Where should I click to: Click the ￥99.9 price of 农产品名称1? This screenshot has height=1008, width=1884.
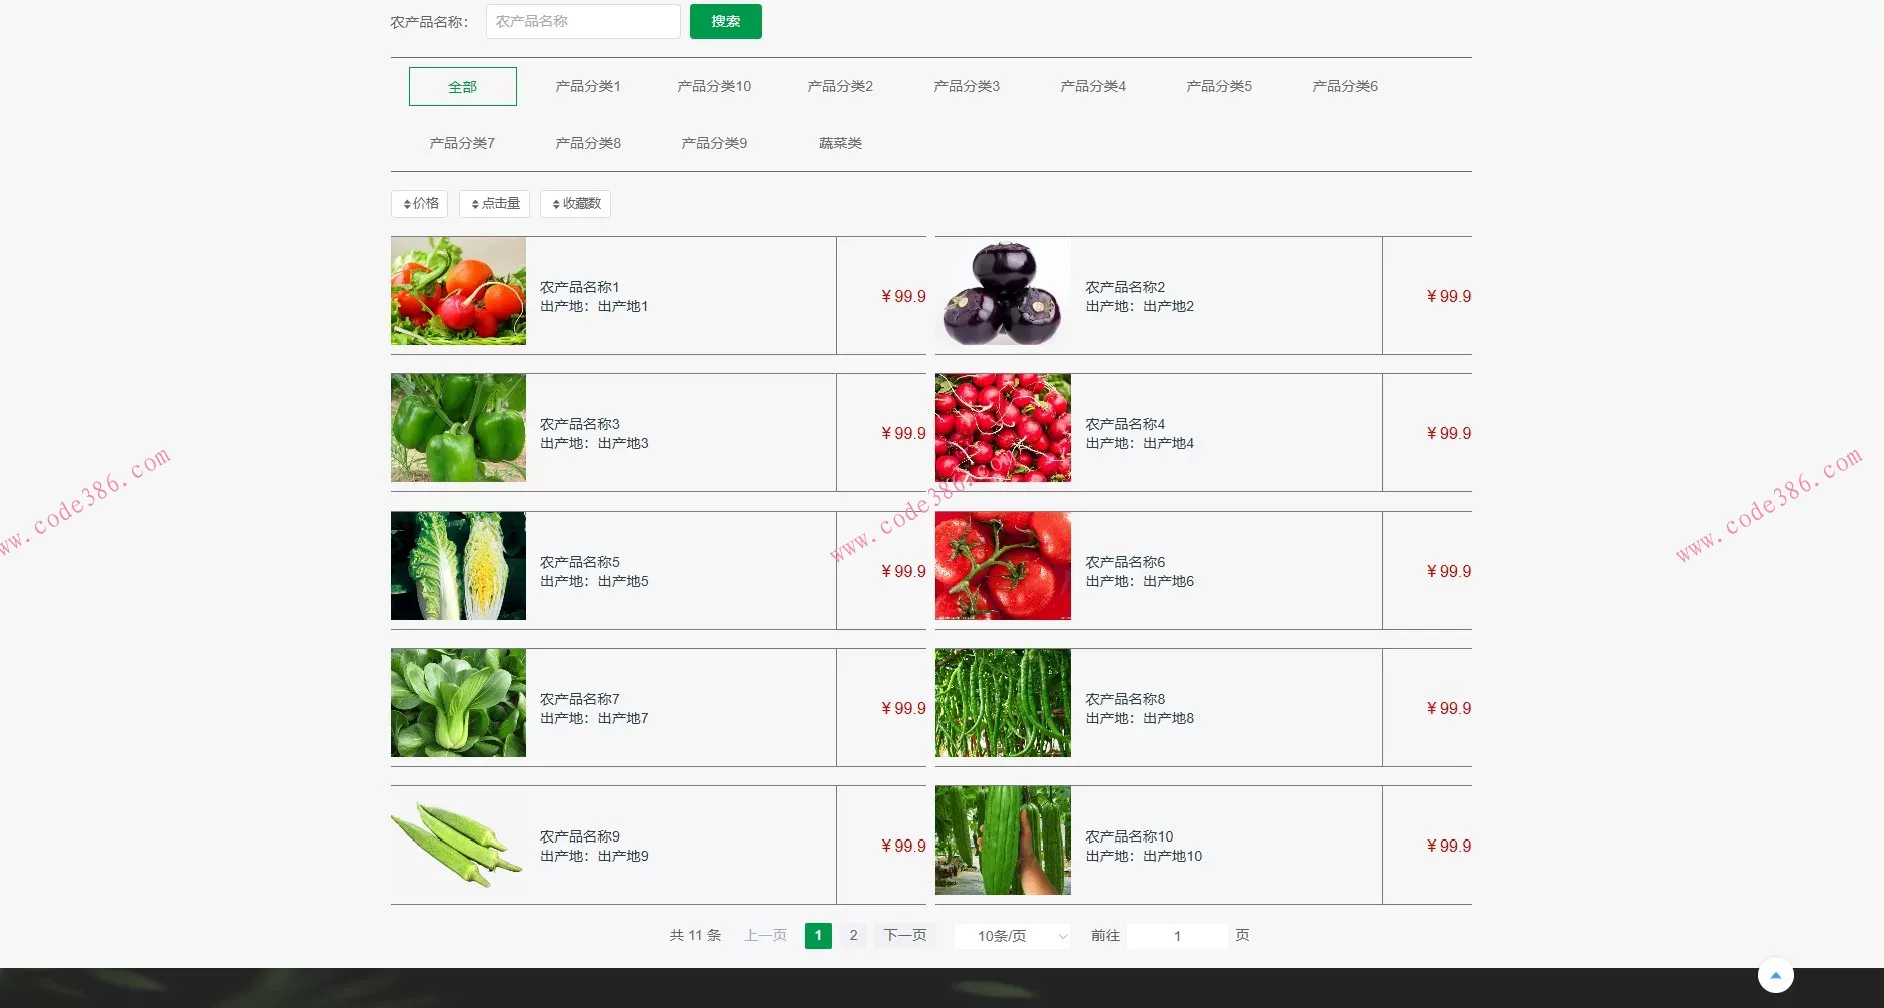[x=903, y=297]
